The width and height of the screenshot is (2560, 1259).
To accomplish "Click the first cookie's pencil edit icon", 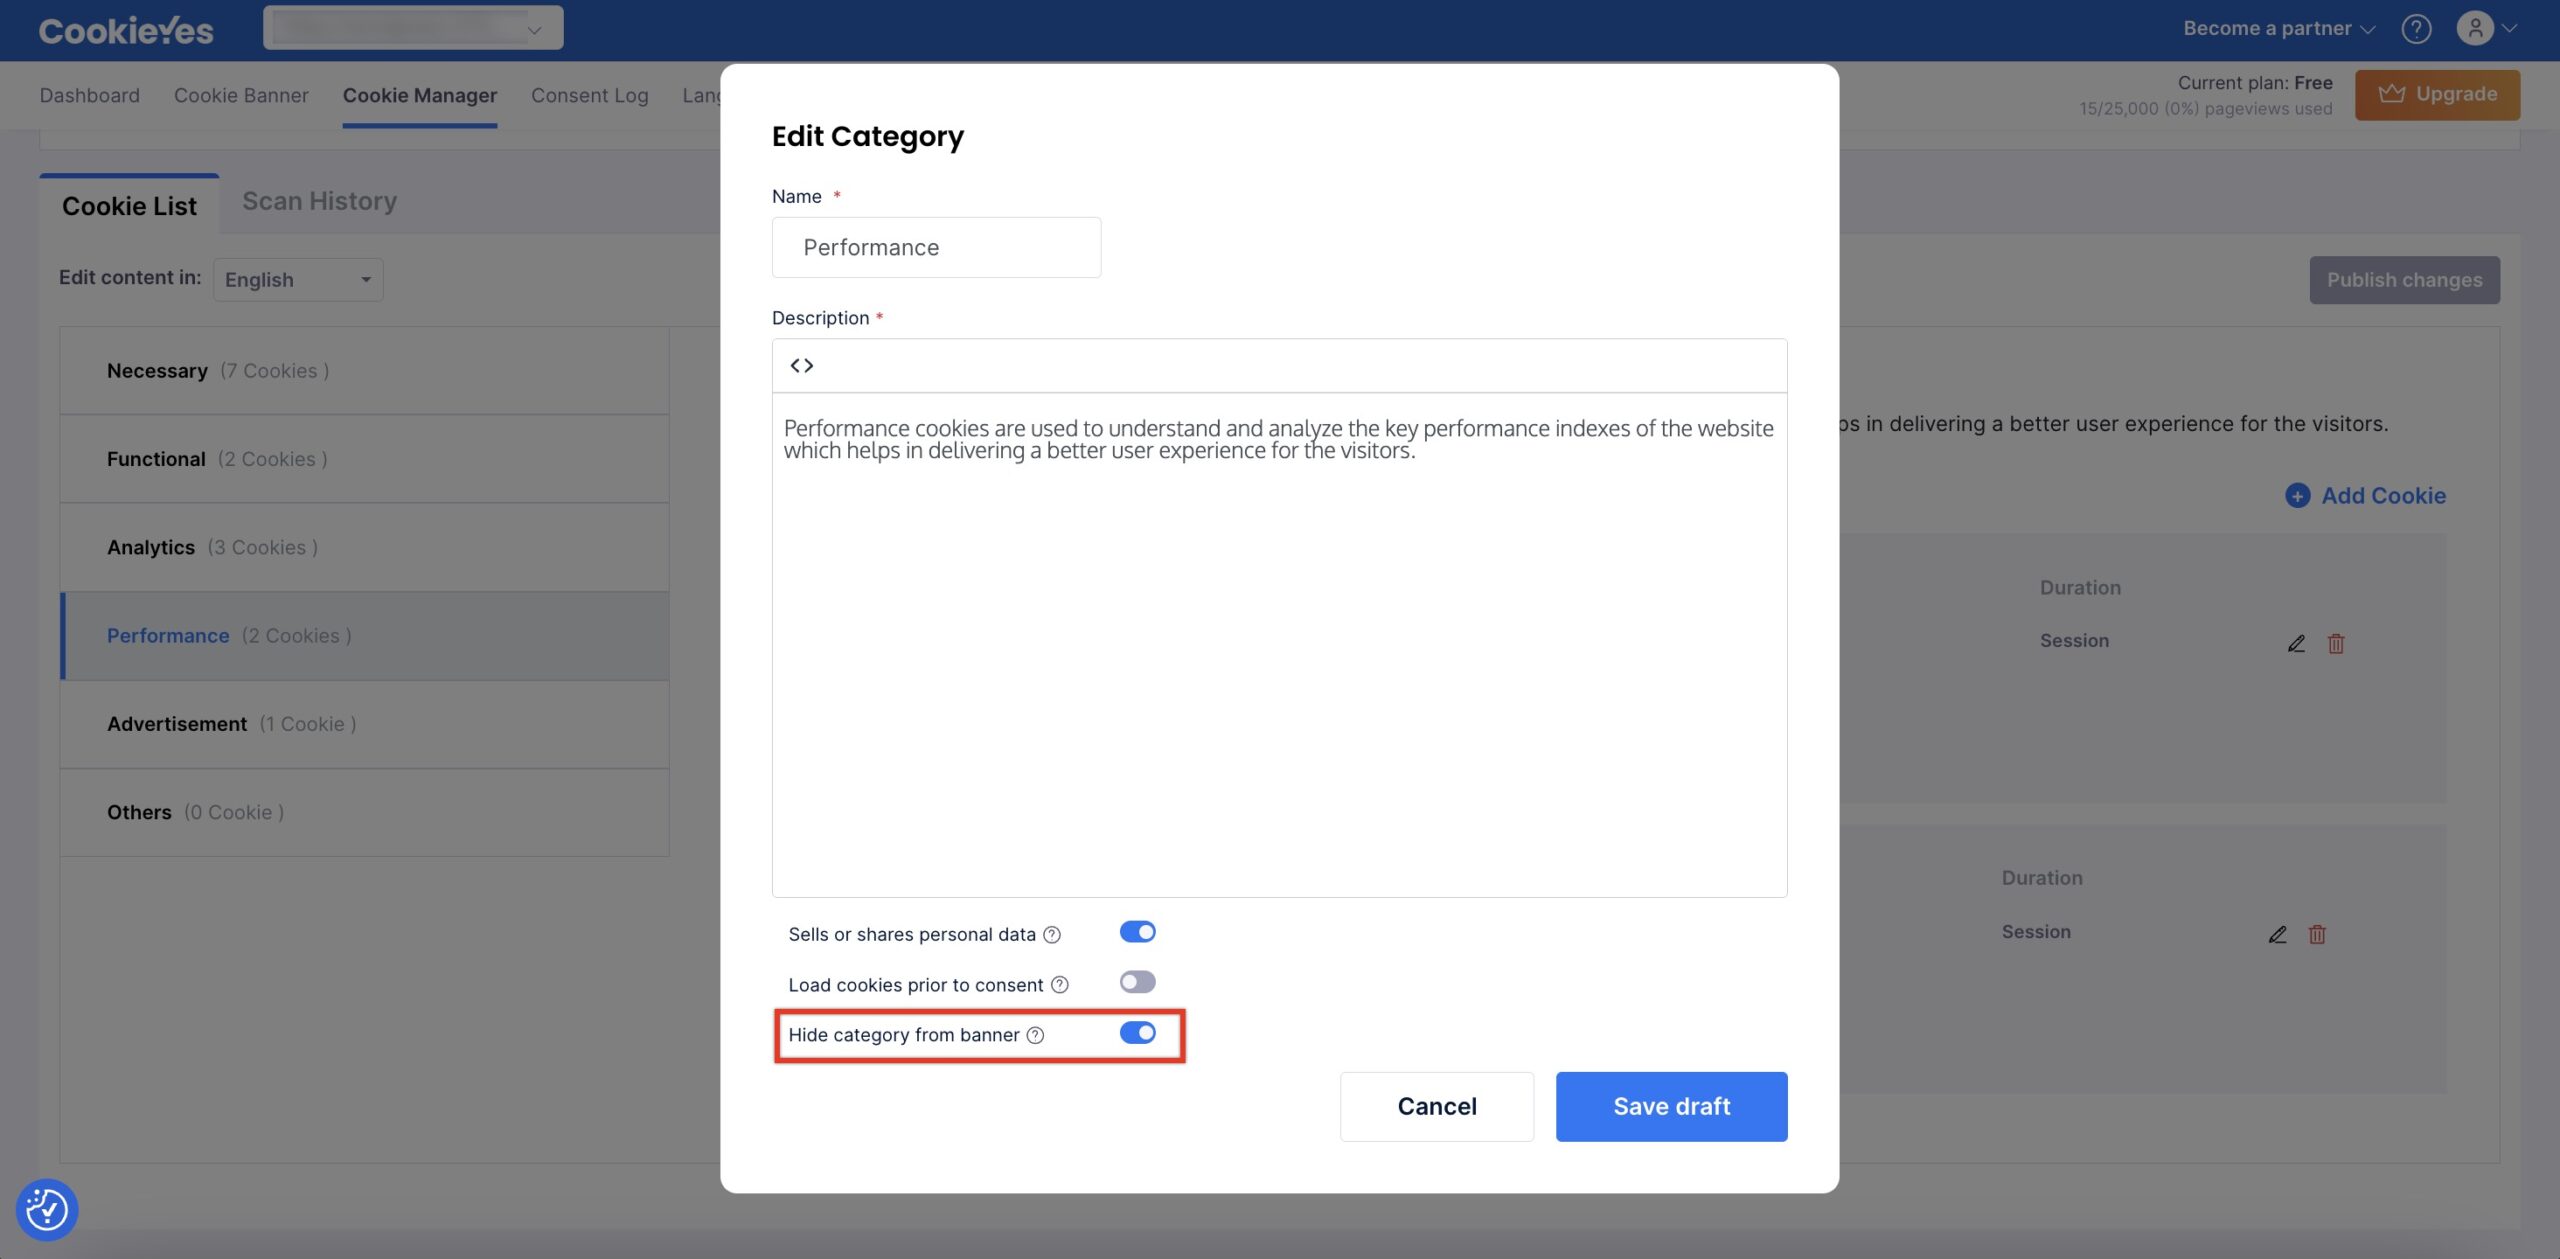I will pyautogui.click(x=2296, y=643).
